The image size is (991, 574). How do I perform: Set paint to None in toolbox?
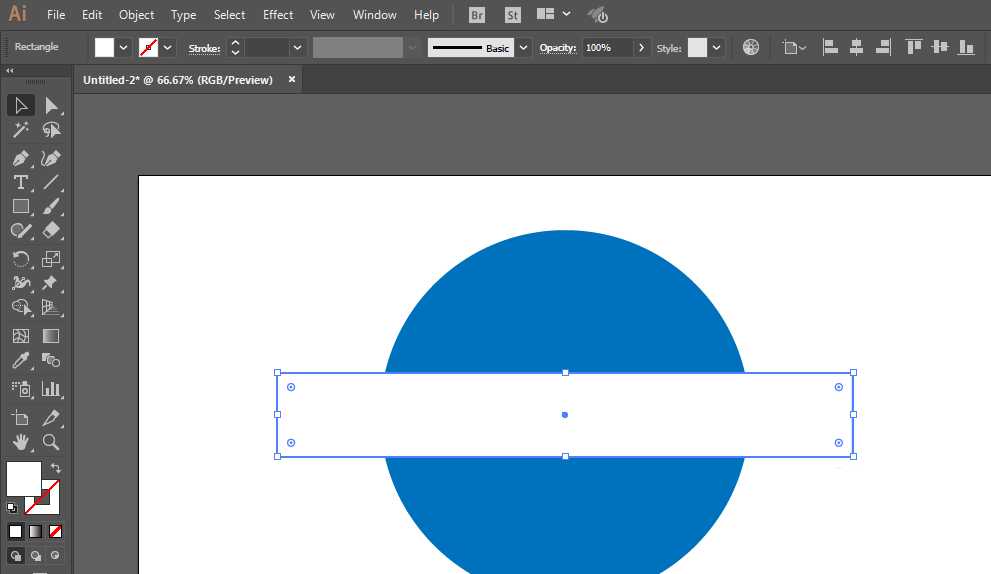pos(56,531)
